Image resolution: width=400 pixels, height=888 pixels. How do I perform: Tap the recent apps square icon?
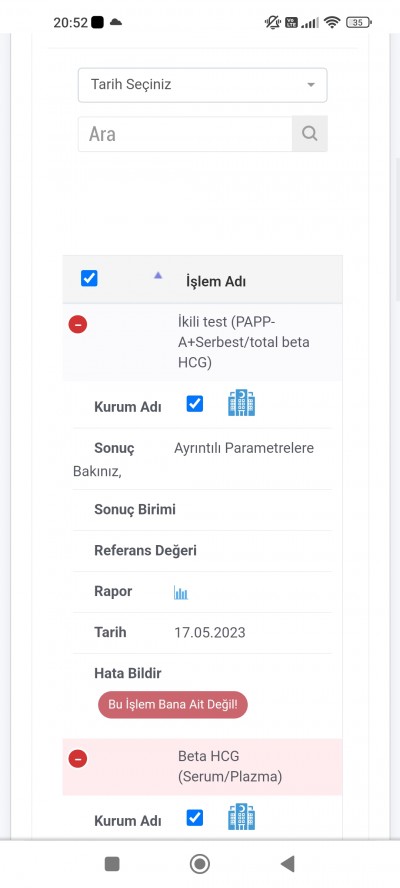point(112,864)
